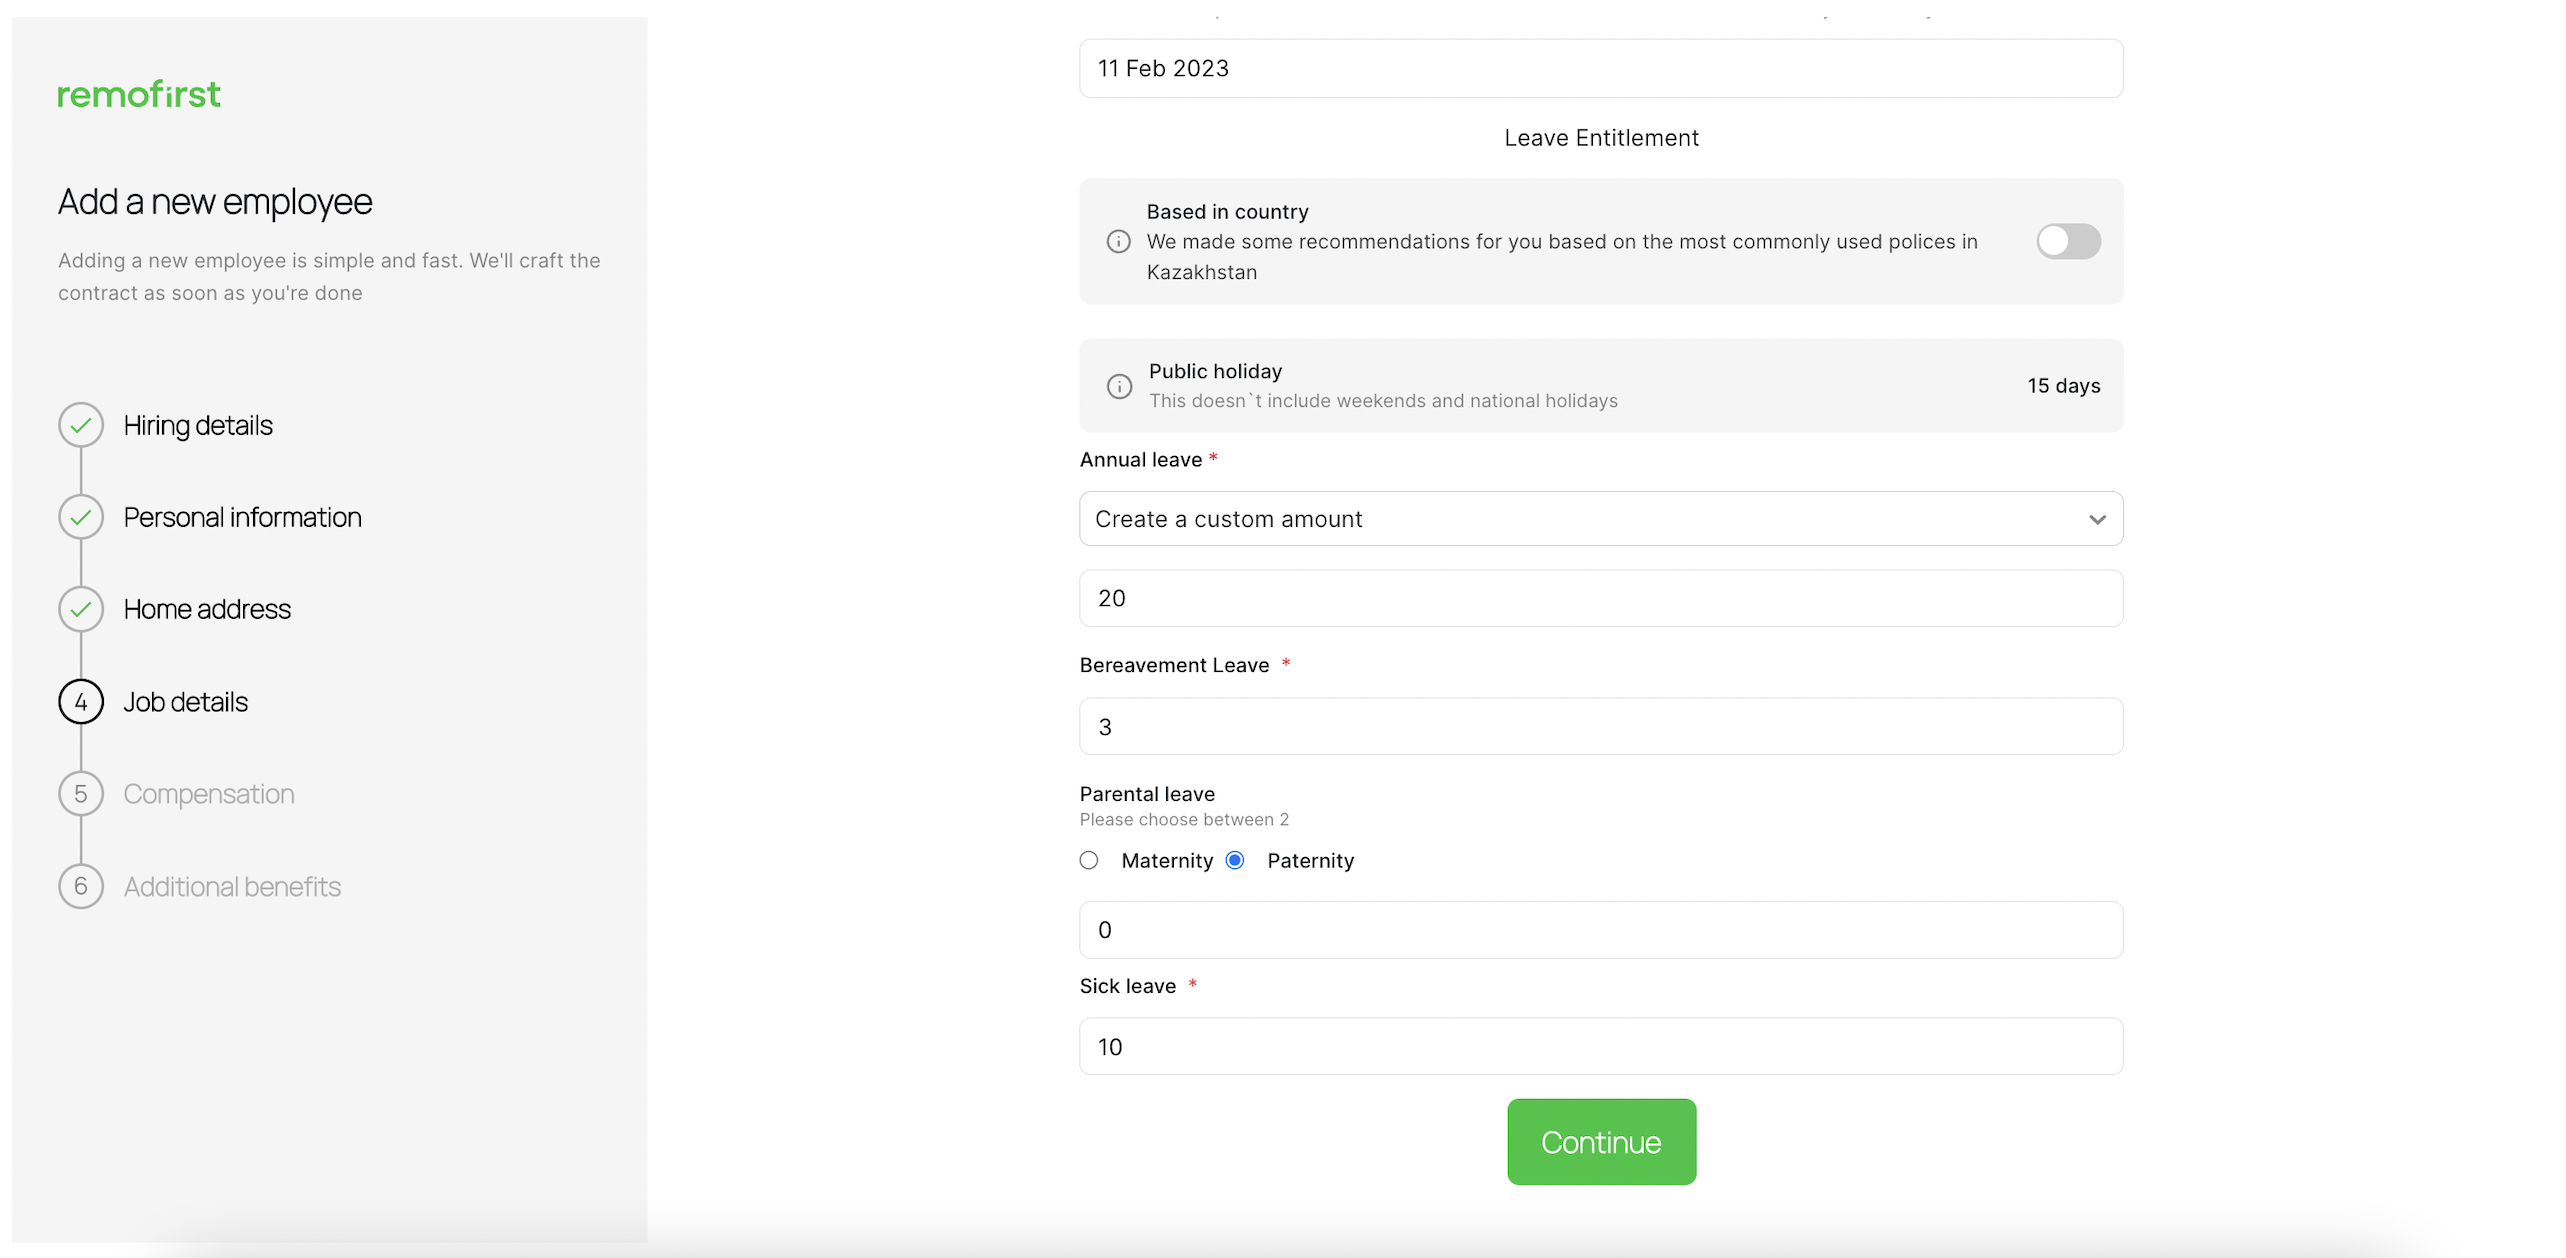Image resolution: width=2566 pixels, height=1258 pixels.
Task: Click the Hiring details checkmark step icon
Action: point(81,426)
